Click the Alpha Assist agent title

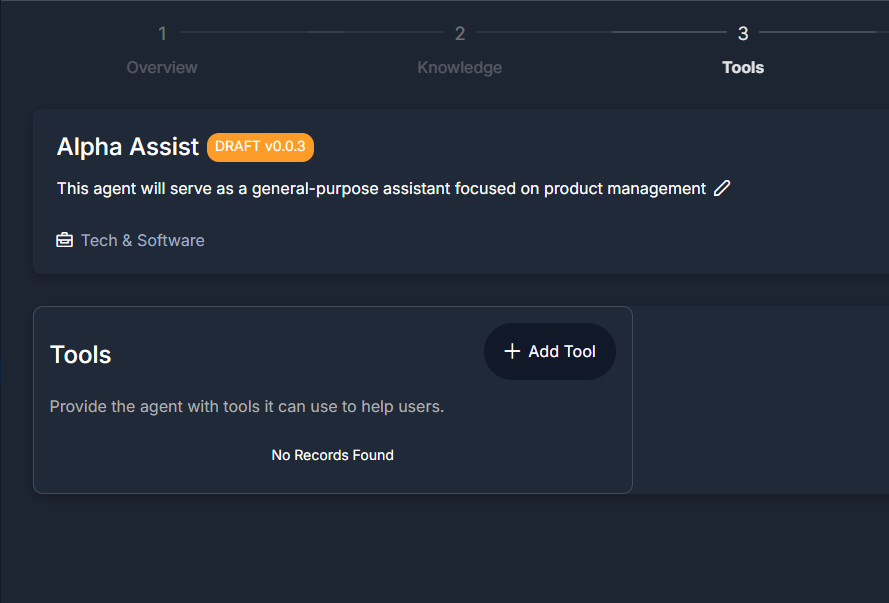click(x=128, y=147)
